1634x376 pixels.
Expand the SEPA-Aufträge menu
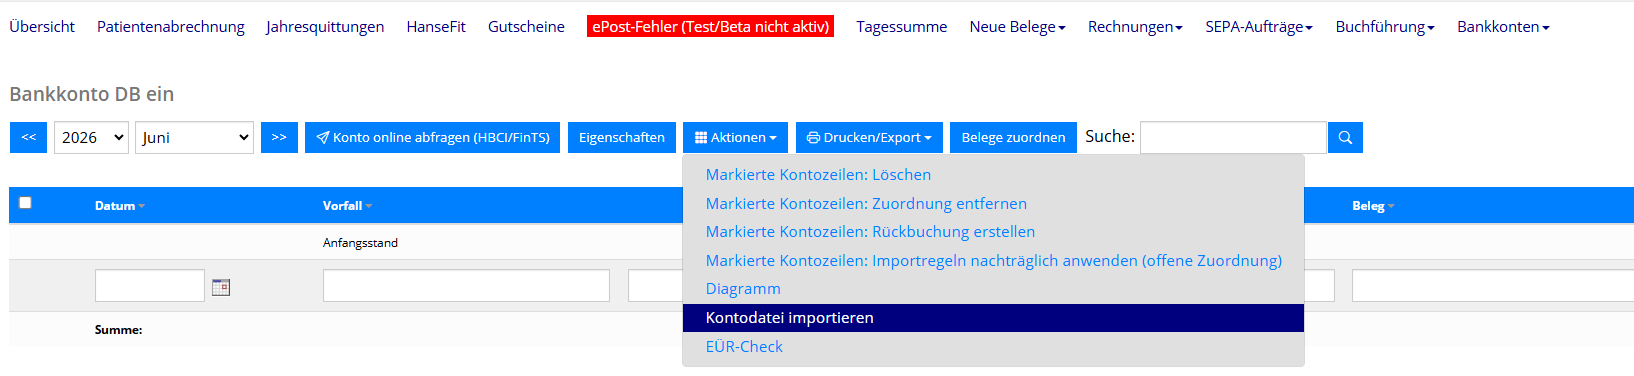[x=1259, y=27]
